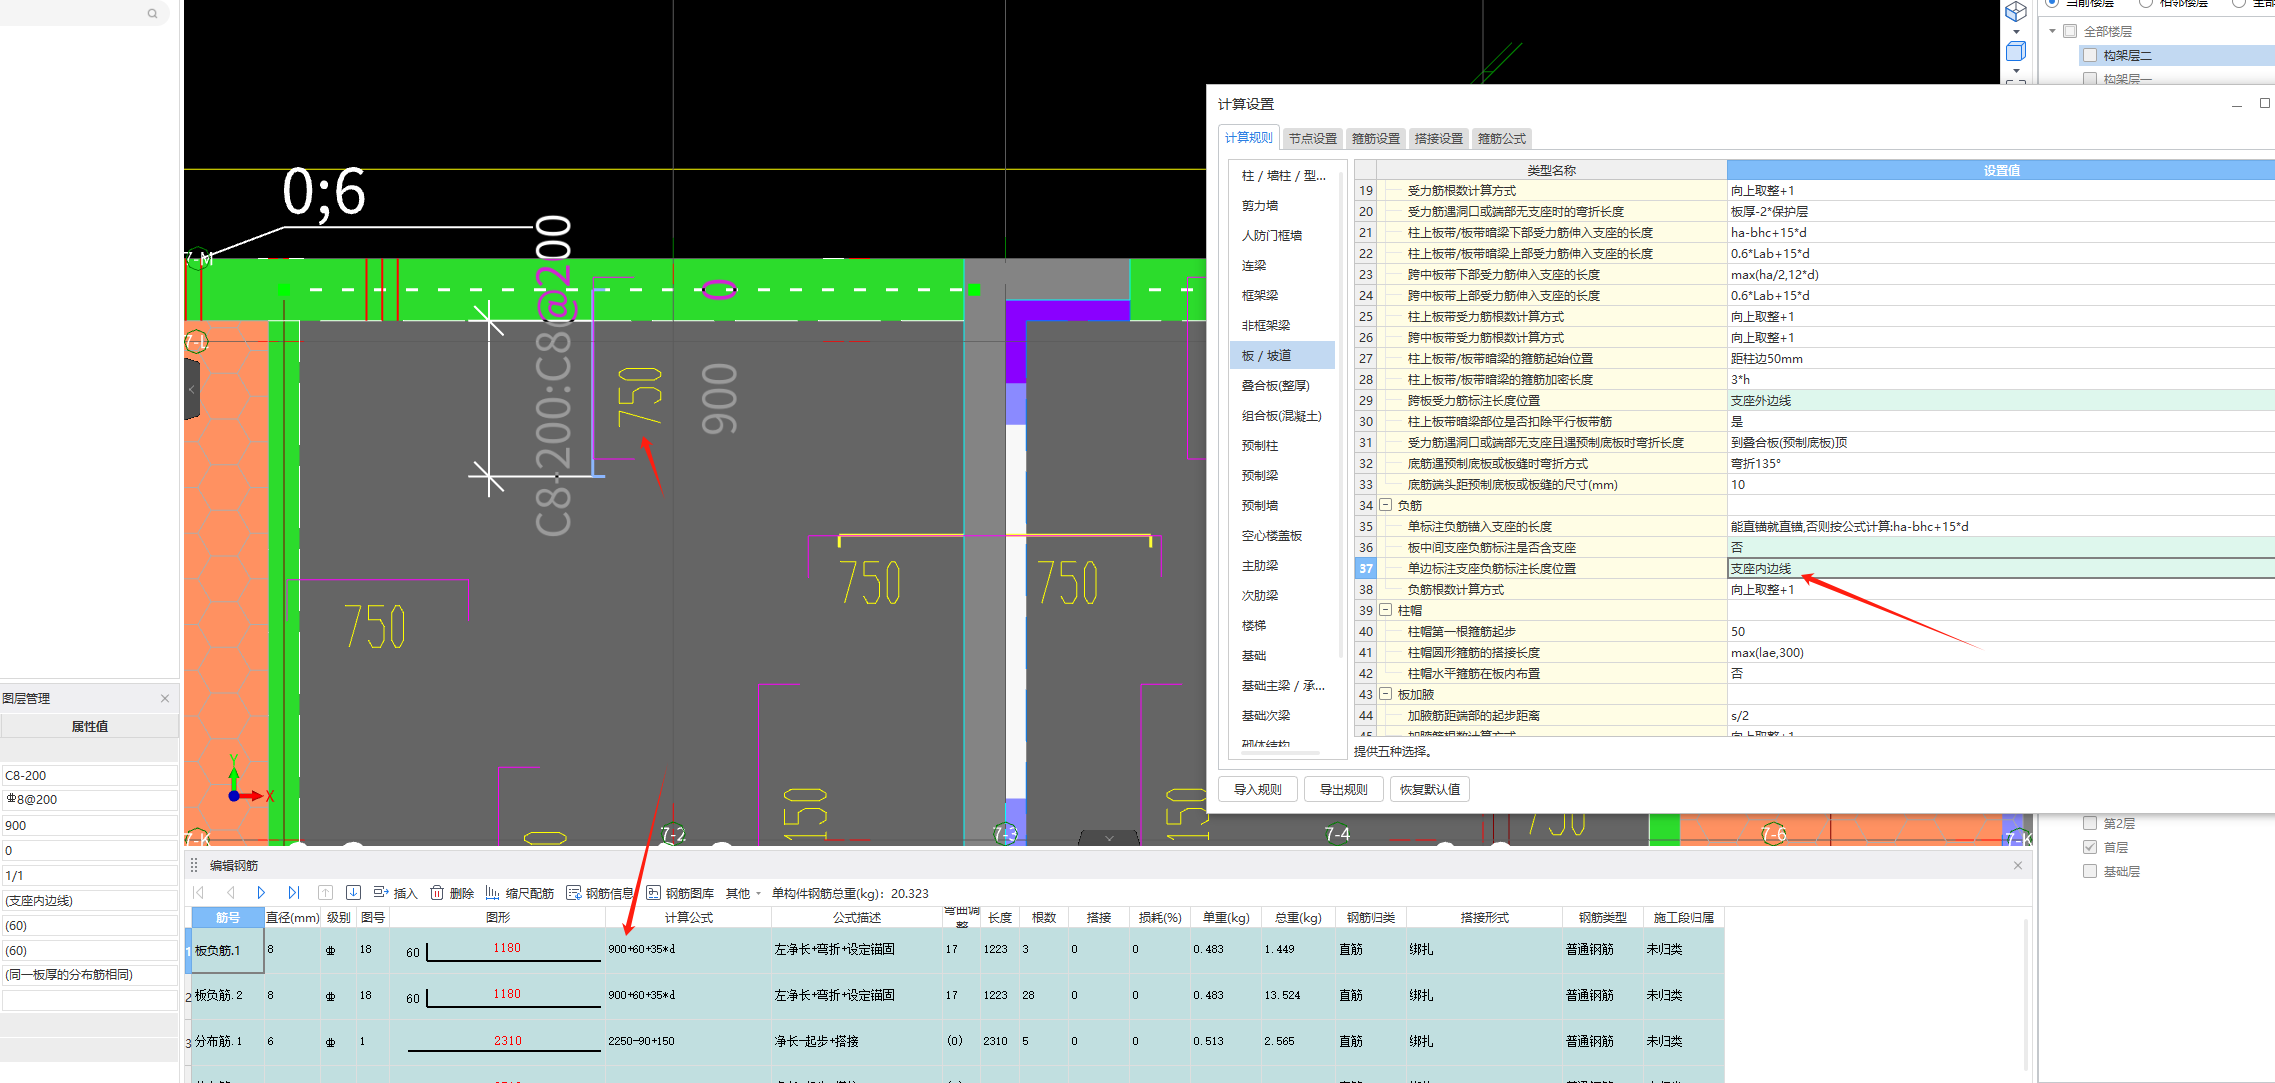Click the 筋号 column header
This screenshot has width=2275, height=1083.
pyautogui.click(x=227, y=917)
